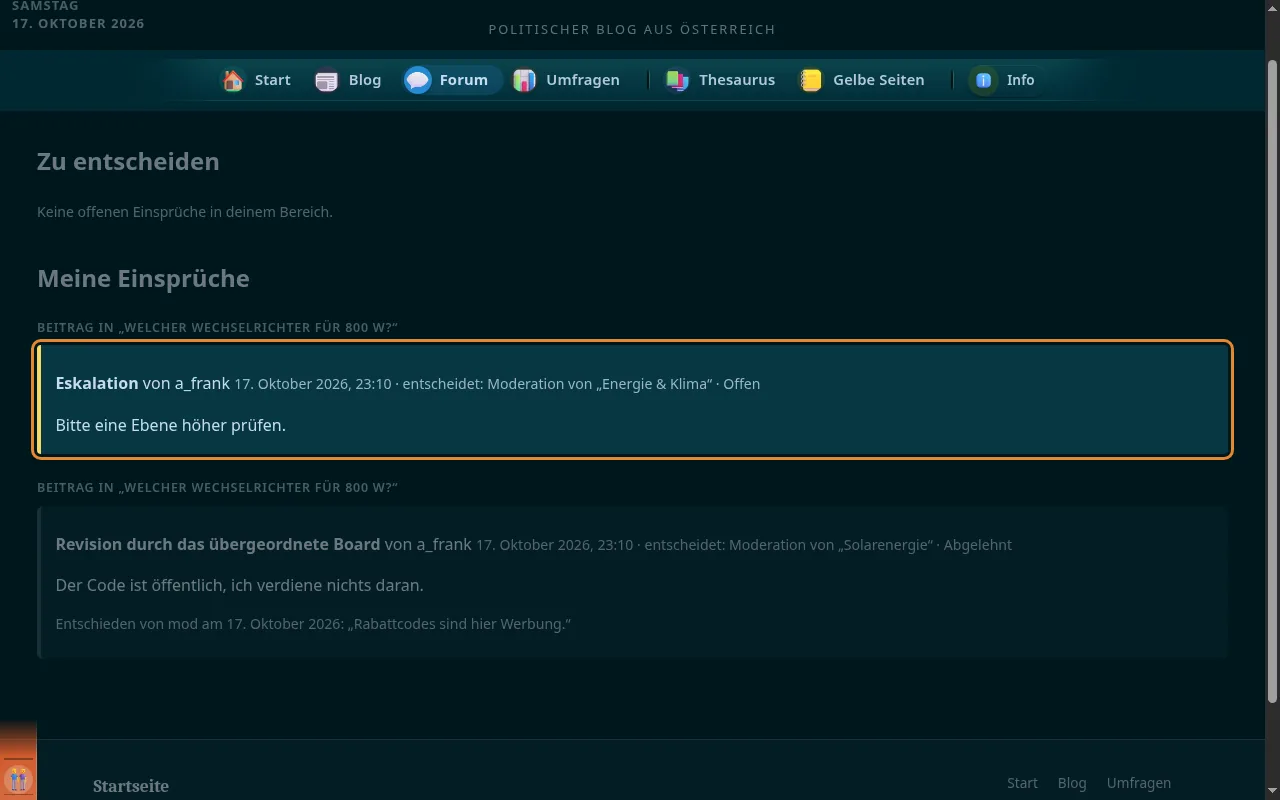Click 'Bitte eine Ebene höher prüfen.' text
This screenshot has width=1280, height=800.
[171, 425]
